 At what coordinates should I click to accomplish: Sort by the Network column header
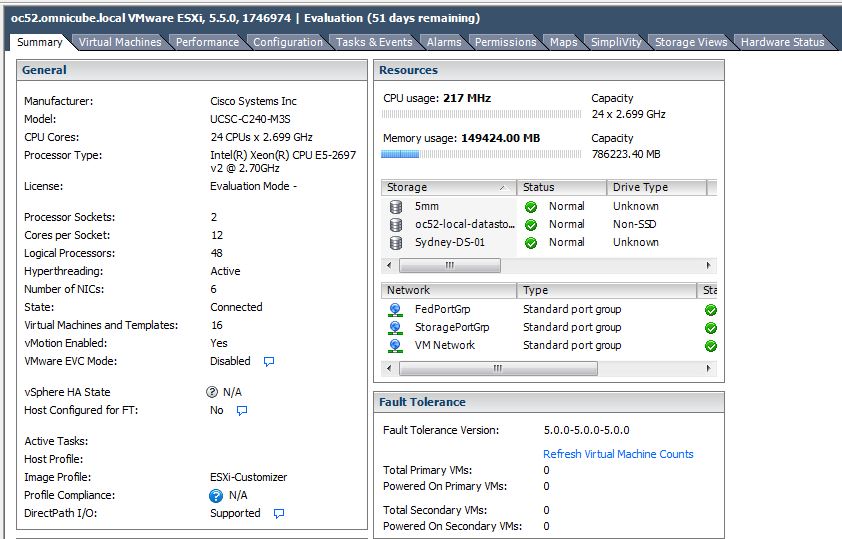point(448,290)
